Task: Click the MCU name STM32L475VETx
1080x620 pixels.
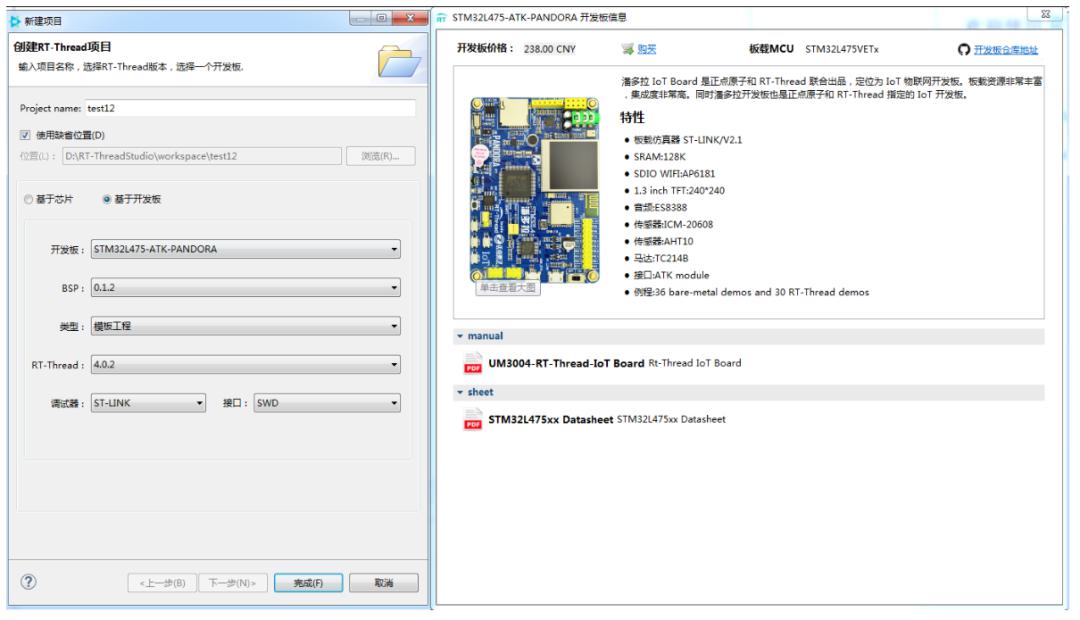Action: click(842, 49)
